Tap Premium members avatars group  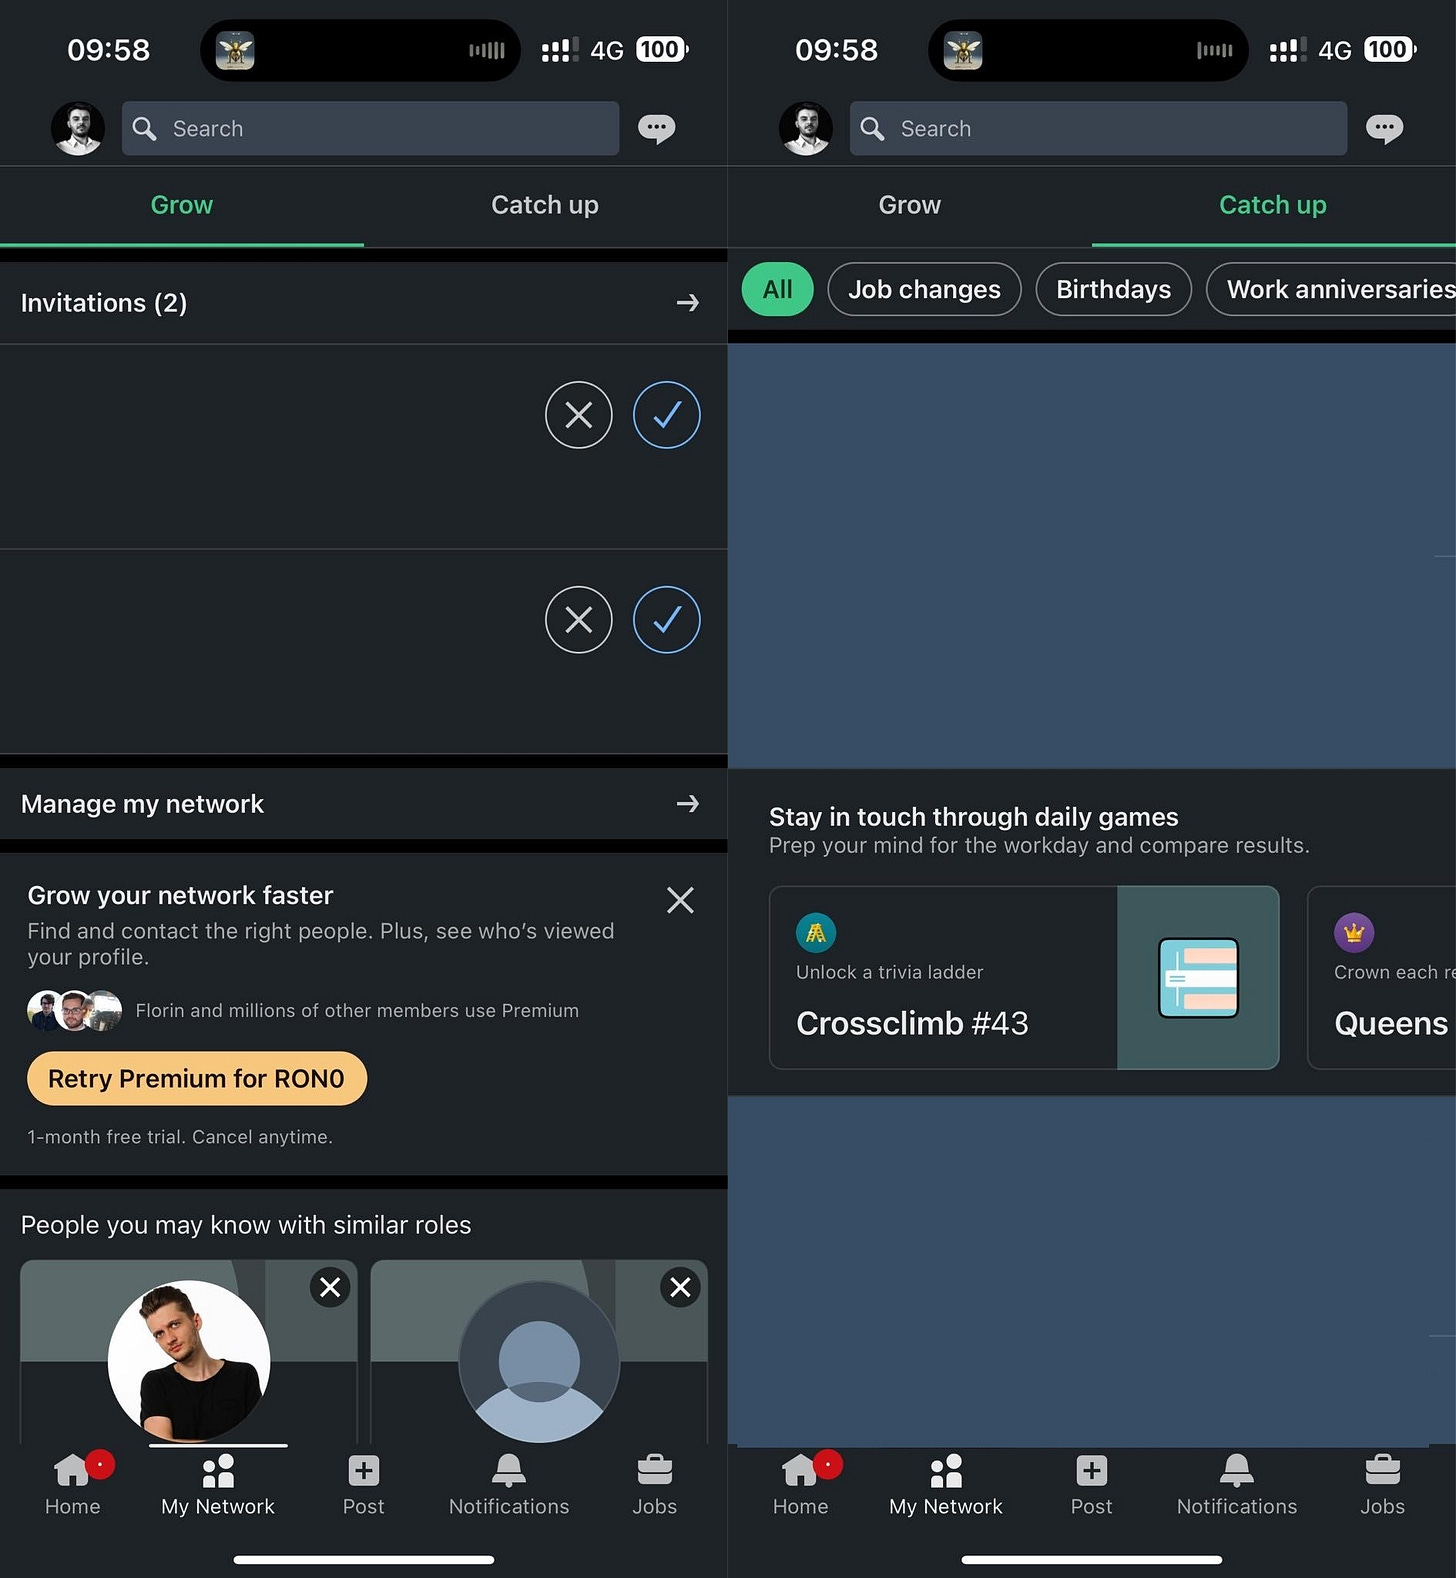75,1011
